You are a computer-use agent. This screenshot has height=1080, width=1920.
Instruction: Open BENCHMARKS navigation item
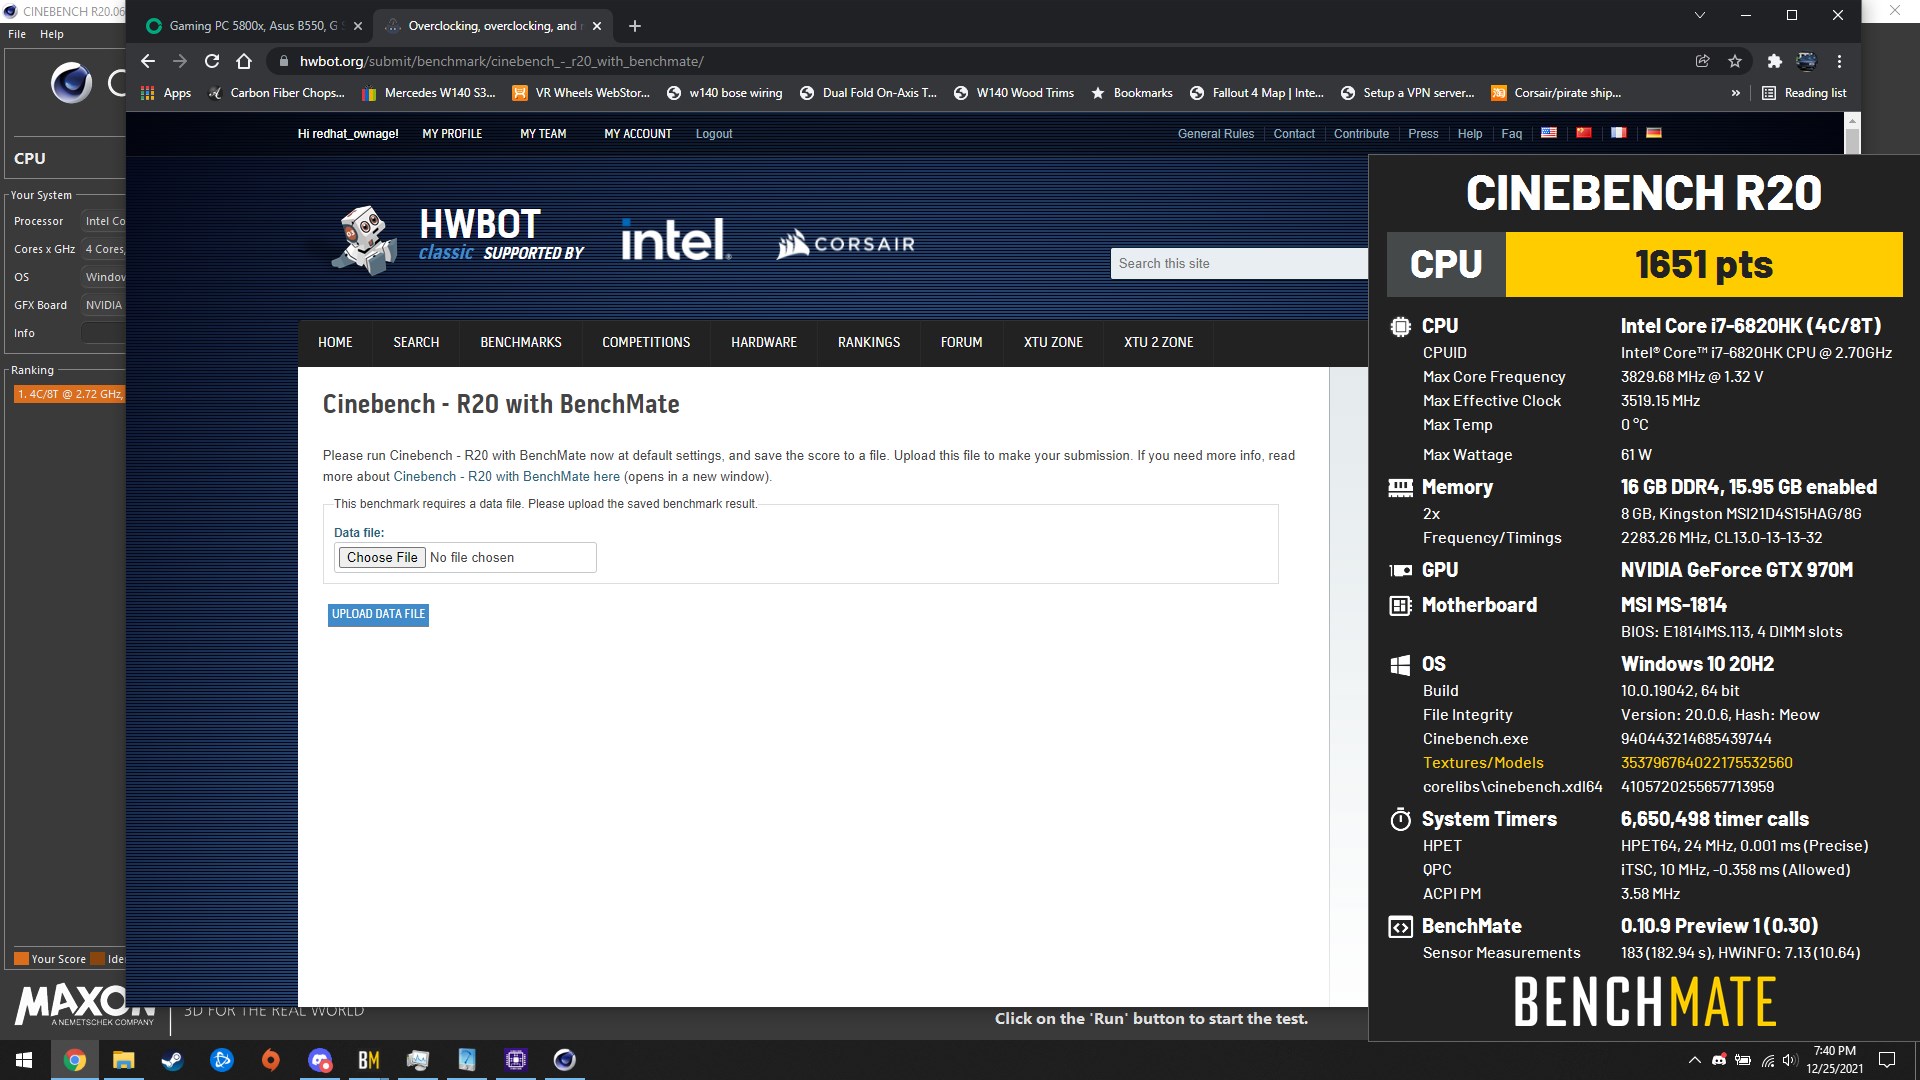521,342
